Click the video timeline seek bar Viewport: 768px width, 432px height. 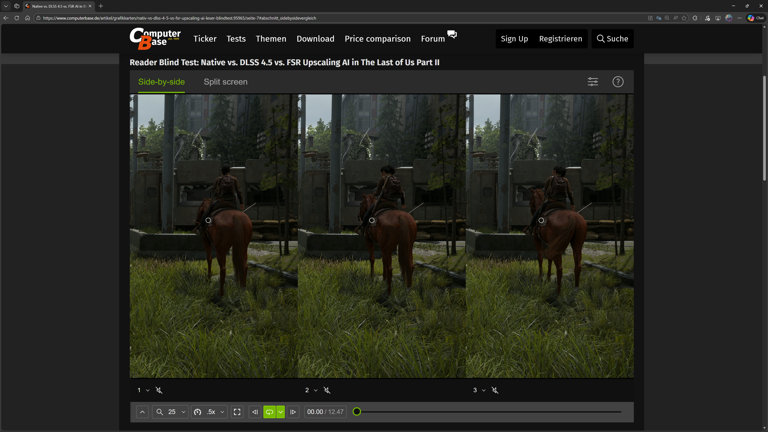click(490, 412)
